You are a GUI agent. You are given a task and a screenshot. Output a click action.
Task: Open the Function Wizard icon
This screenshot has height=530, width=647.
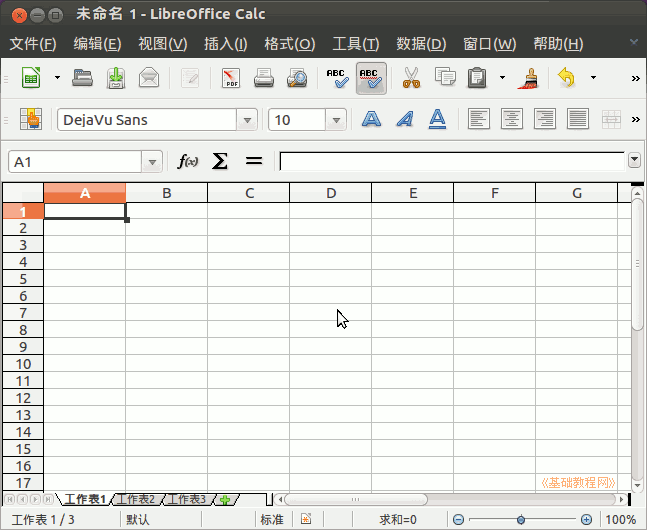pos(187,161)
